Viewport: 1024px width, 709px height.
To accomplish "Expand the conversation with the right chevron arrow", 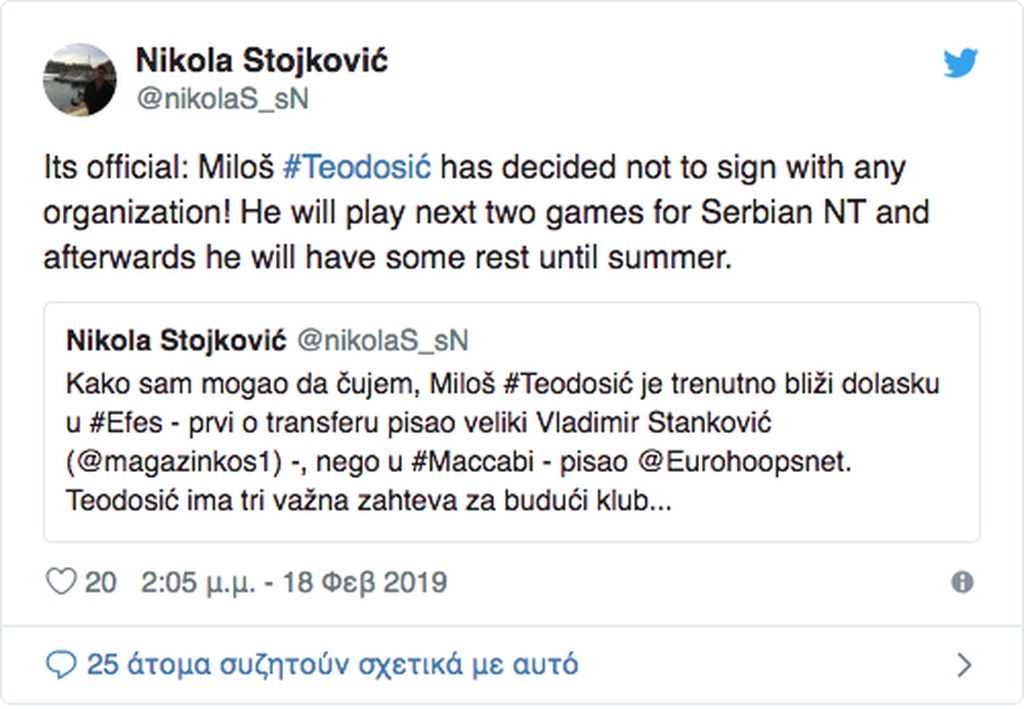I will point(963,663).
